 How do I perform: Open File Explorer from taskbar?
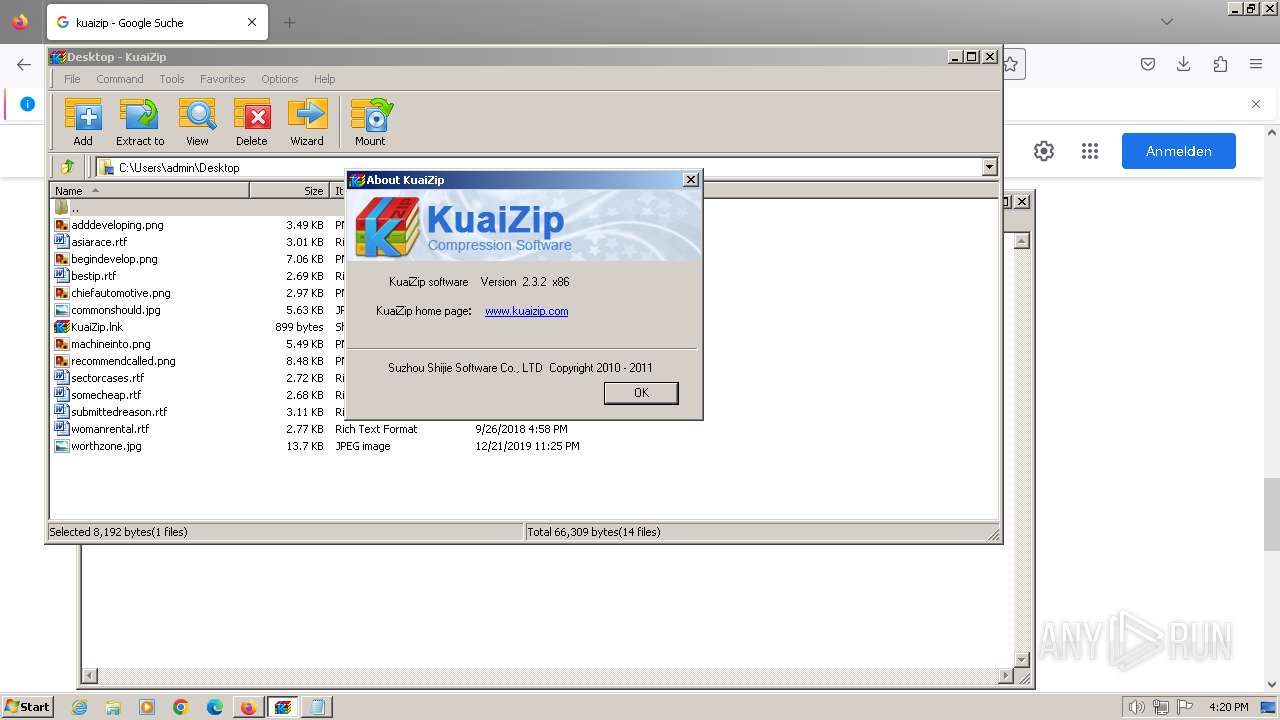(x=113, y=707)
